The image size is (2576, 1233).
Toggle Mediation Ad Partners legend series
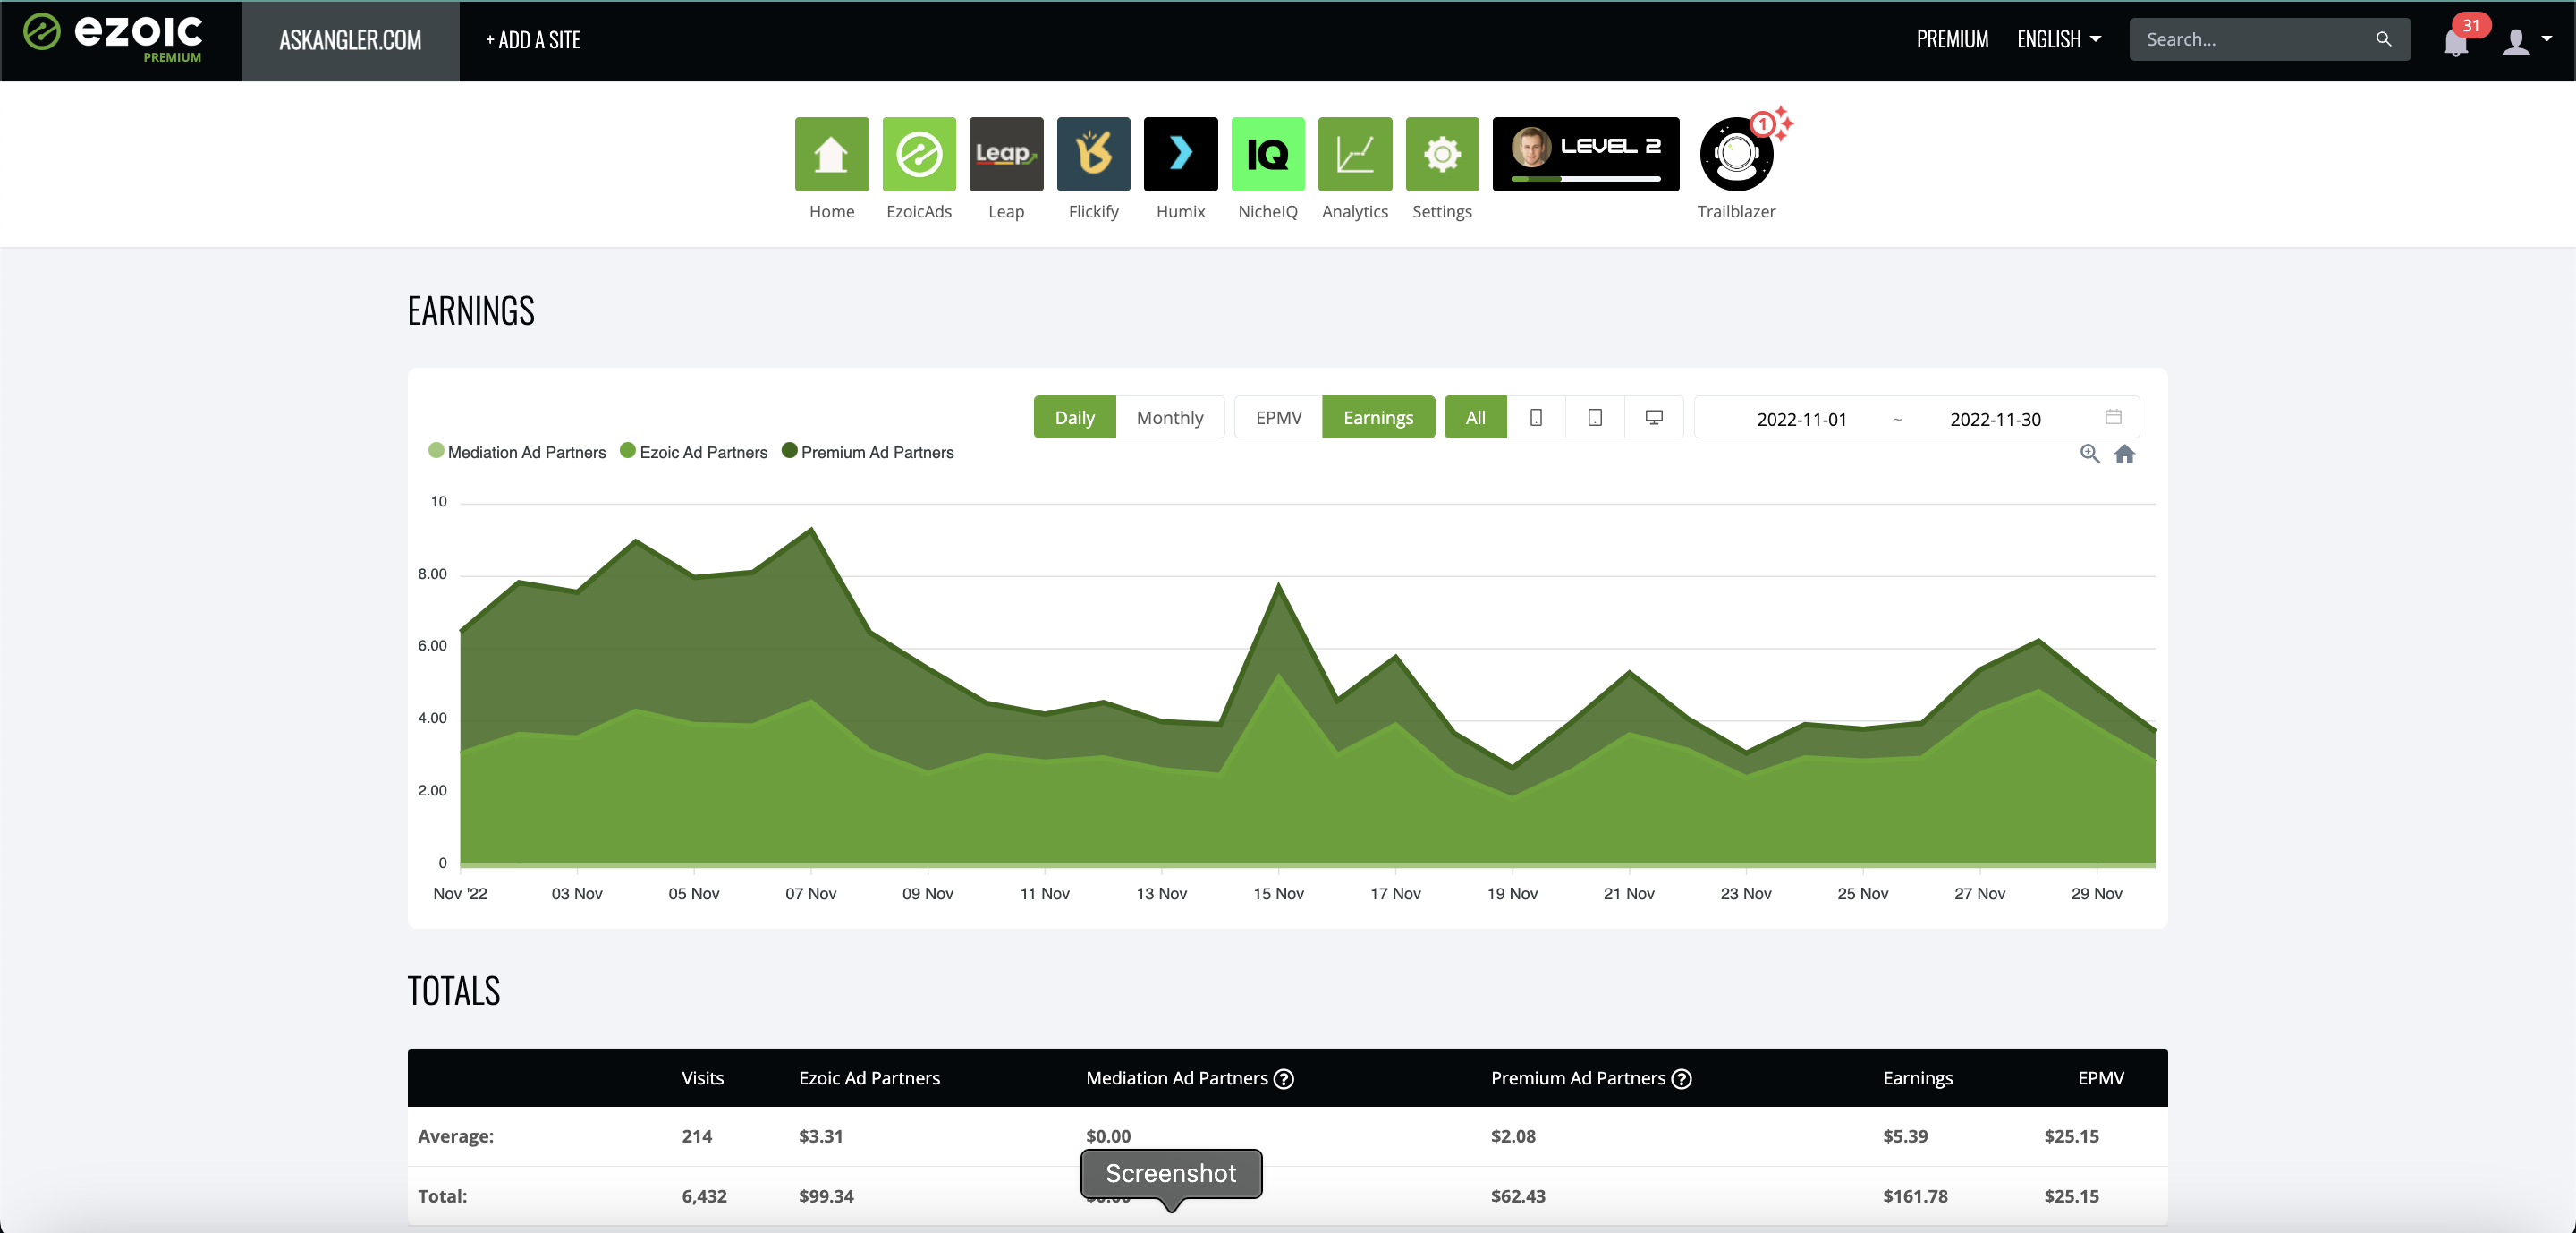pyautogui.click(x=517, y=452)
